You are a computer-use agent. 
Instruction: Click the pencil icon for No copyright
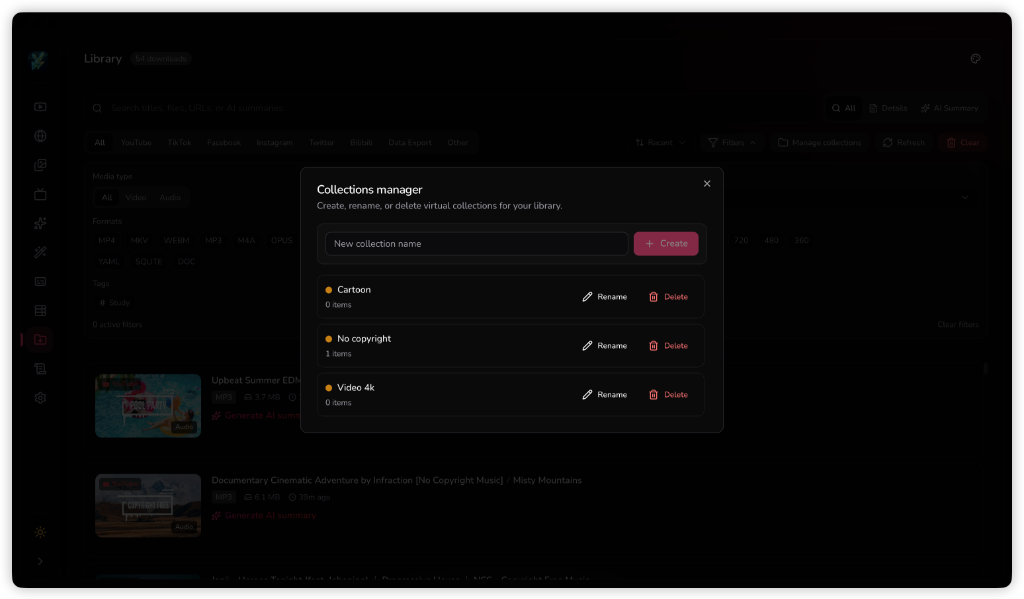587,346
